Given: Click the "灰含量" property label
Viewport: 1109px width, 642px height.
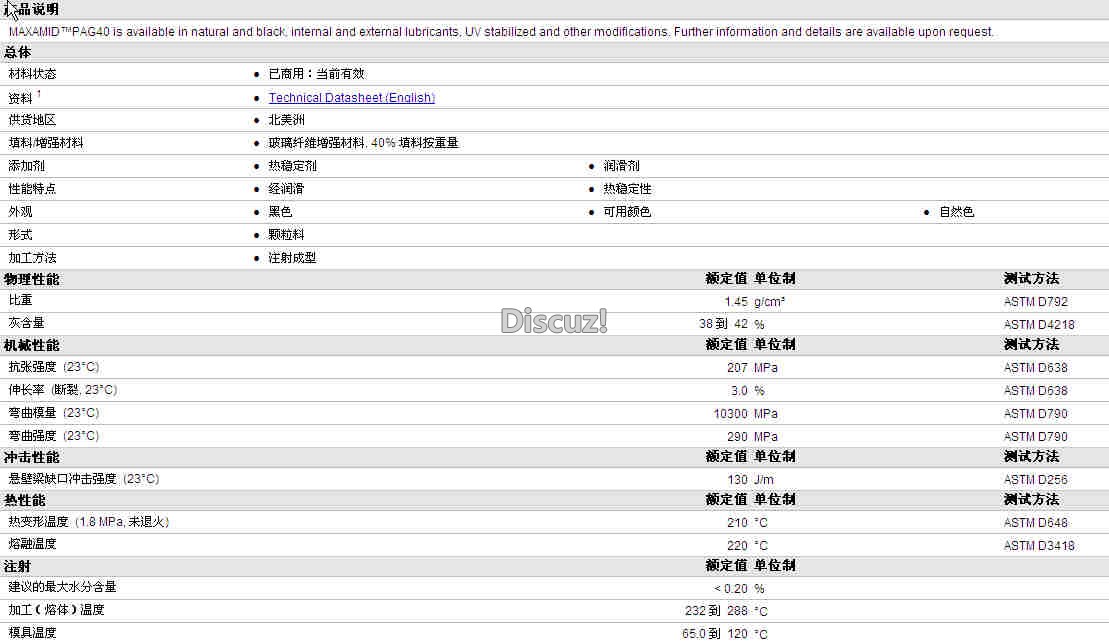Looking at the screenshot, I should (26, 323).
